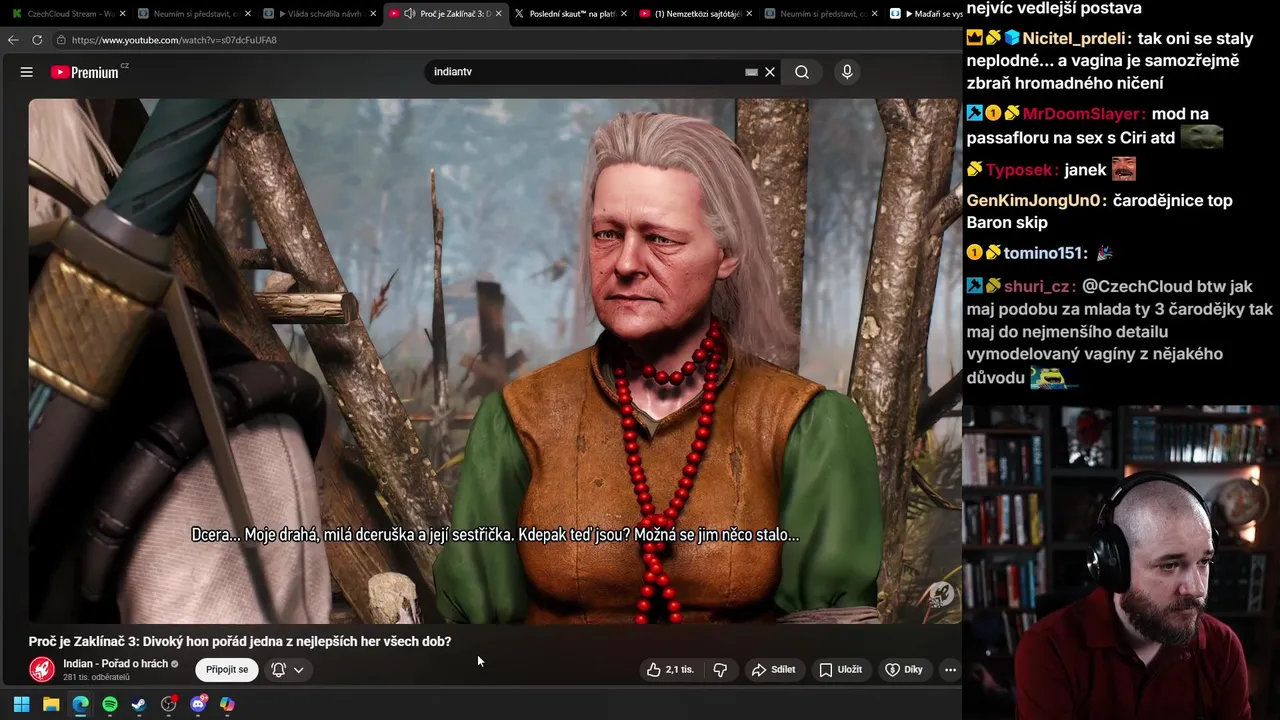Click the Díky thanks button
Image resolution: width=1280 pixels, height=720 pixels.
point(904,669)
